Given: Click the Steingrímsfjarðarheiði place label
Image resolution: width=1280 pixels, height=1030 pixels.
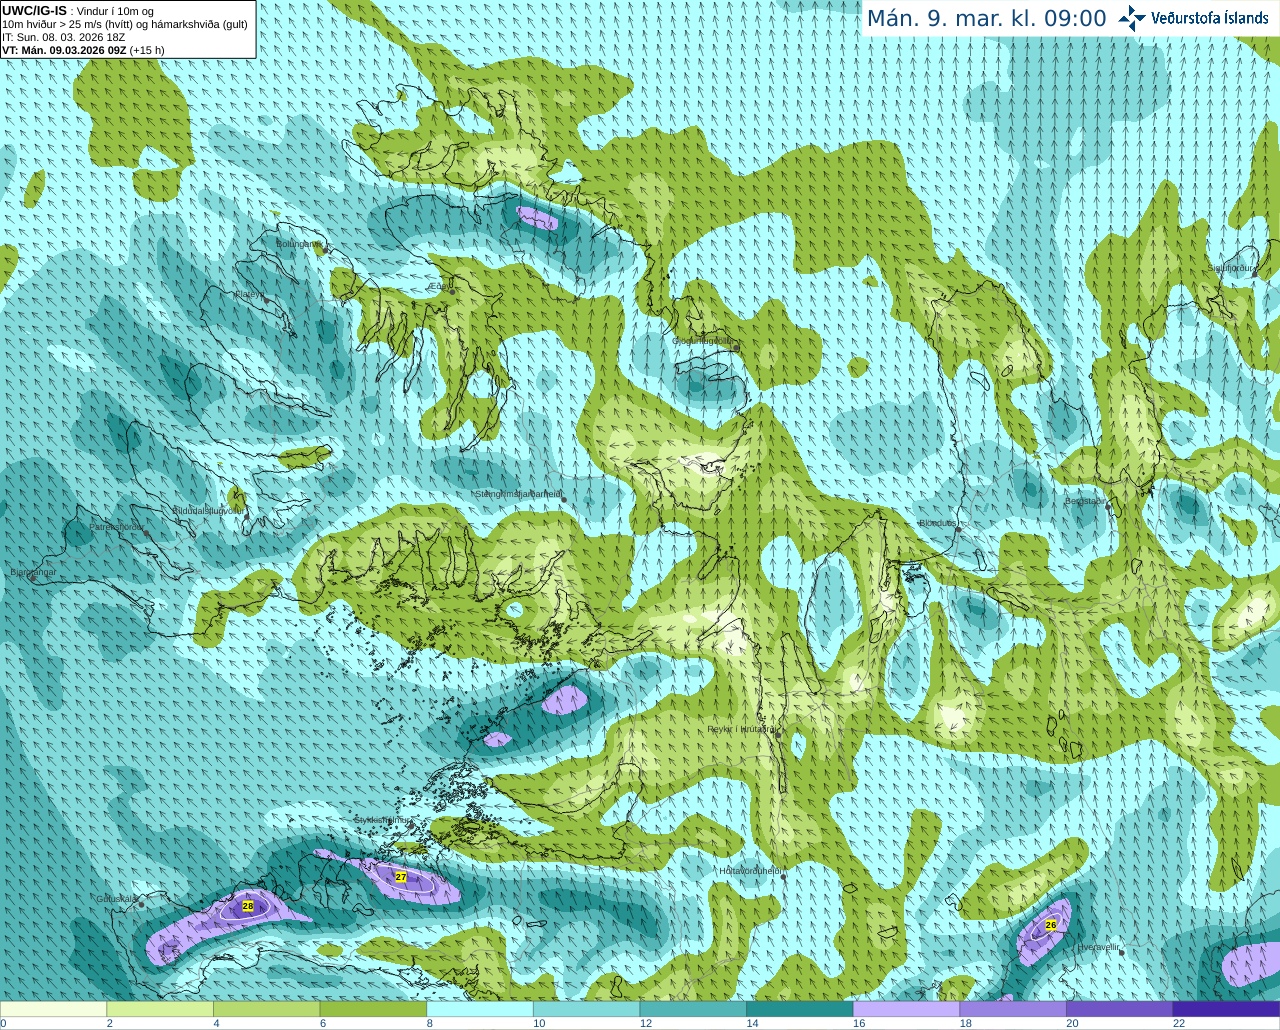Looking at the screenshot, I should pyautogui.click(x=518, y=494).
